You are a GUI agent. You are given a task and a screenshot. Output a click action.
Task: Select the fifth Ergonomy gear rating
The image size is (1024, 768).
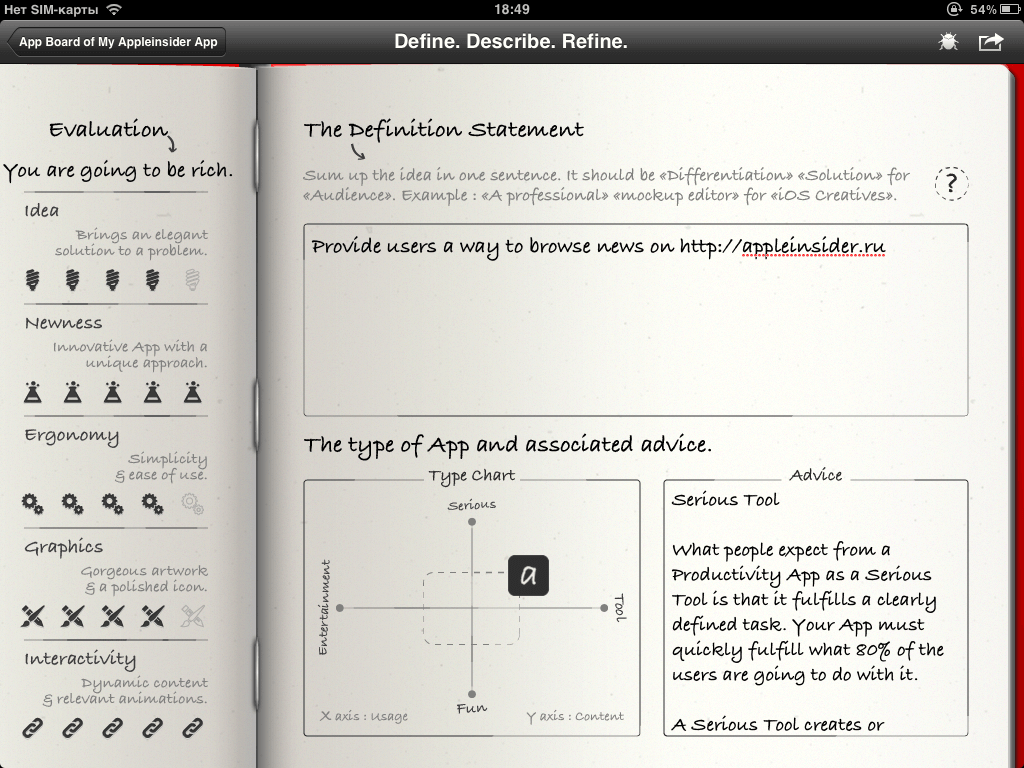(192, 504)
